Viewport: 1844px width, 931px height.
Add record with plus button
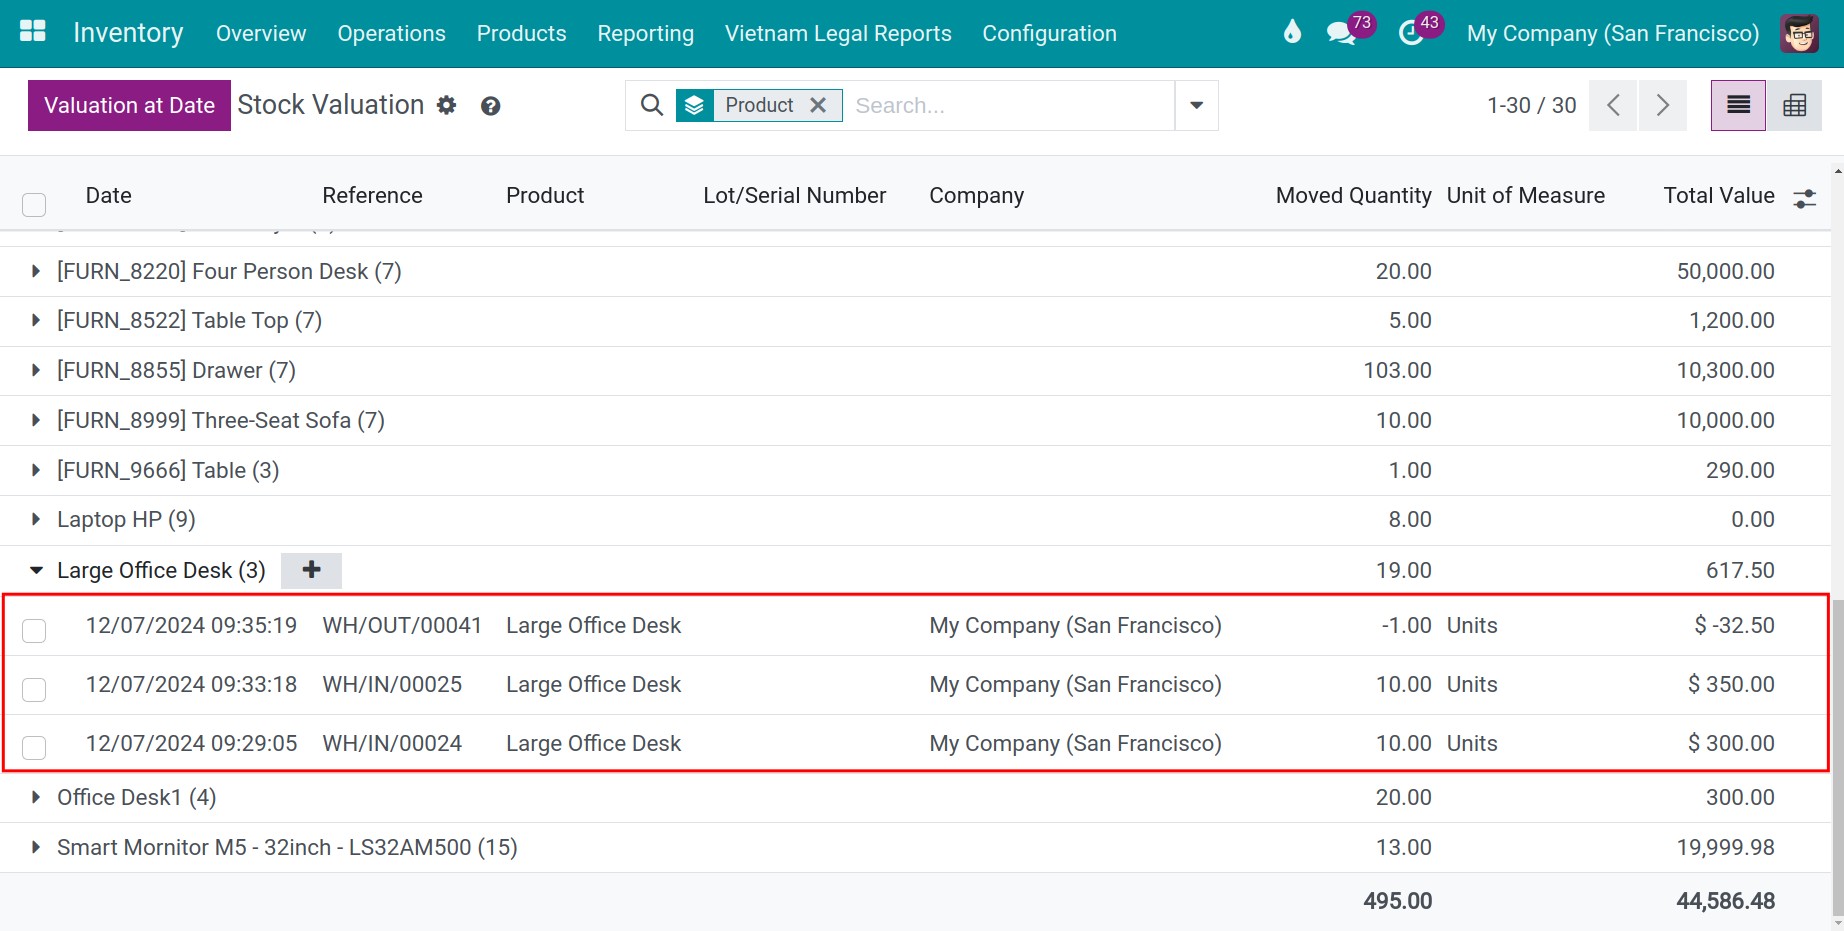[x=311, y=570]
